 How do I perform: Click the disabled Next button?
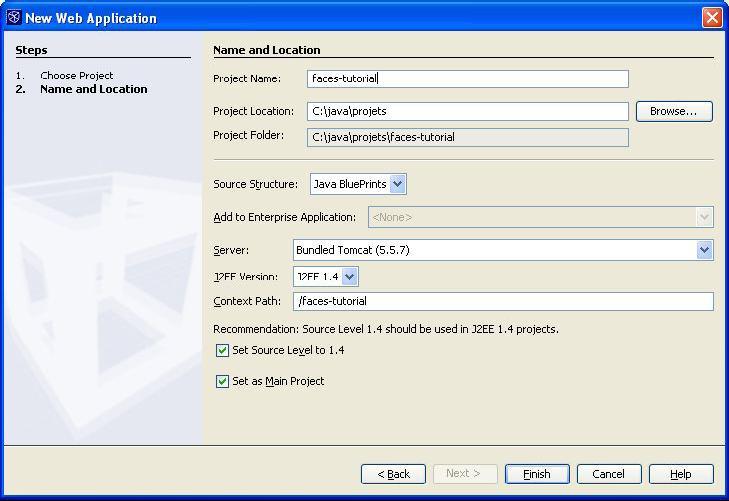pyautogui.click(x=463, y=474)
